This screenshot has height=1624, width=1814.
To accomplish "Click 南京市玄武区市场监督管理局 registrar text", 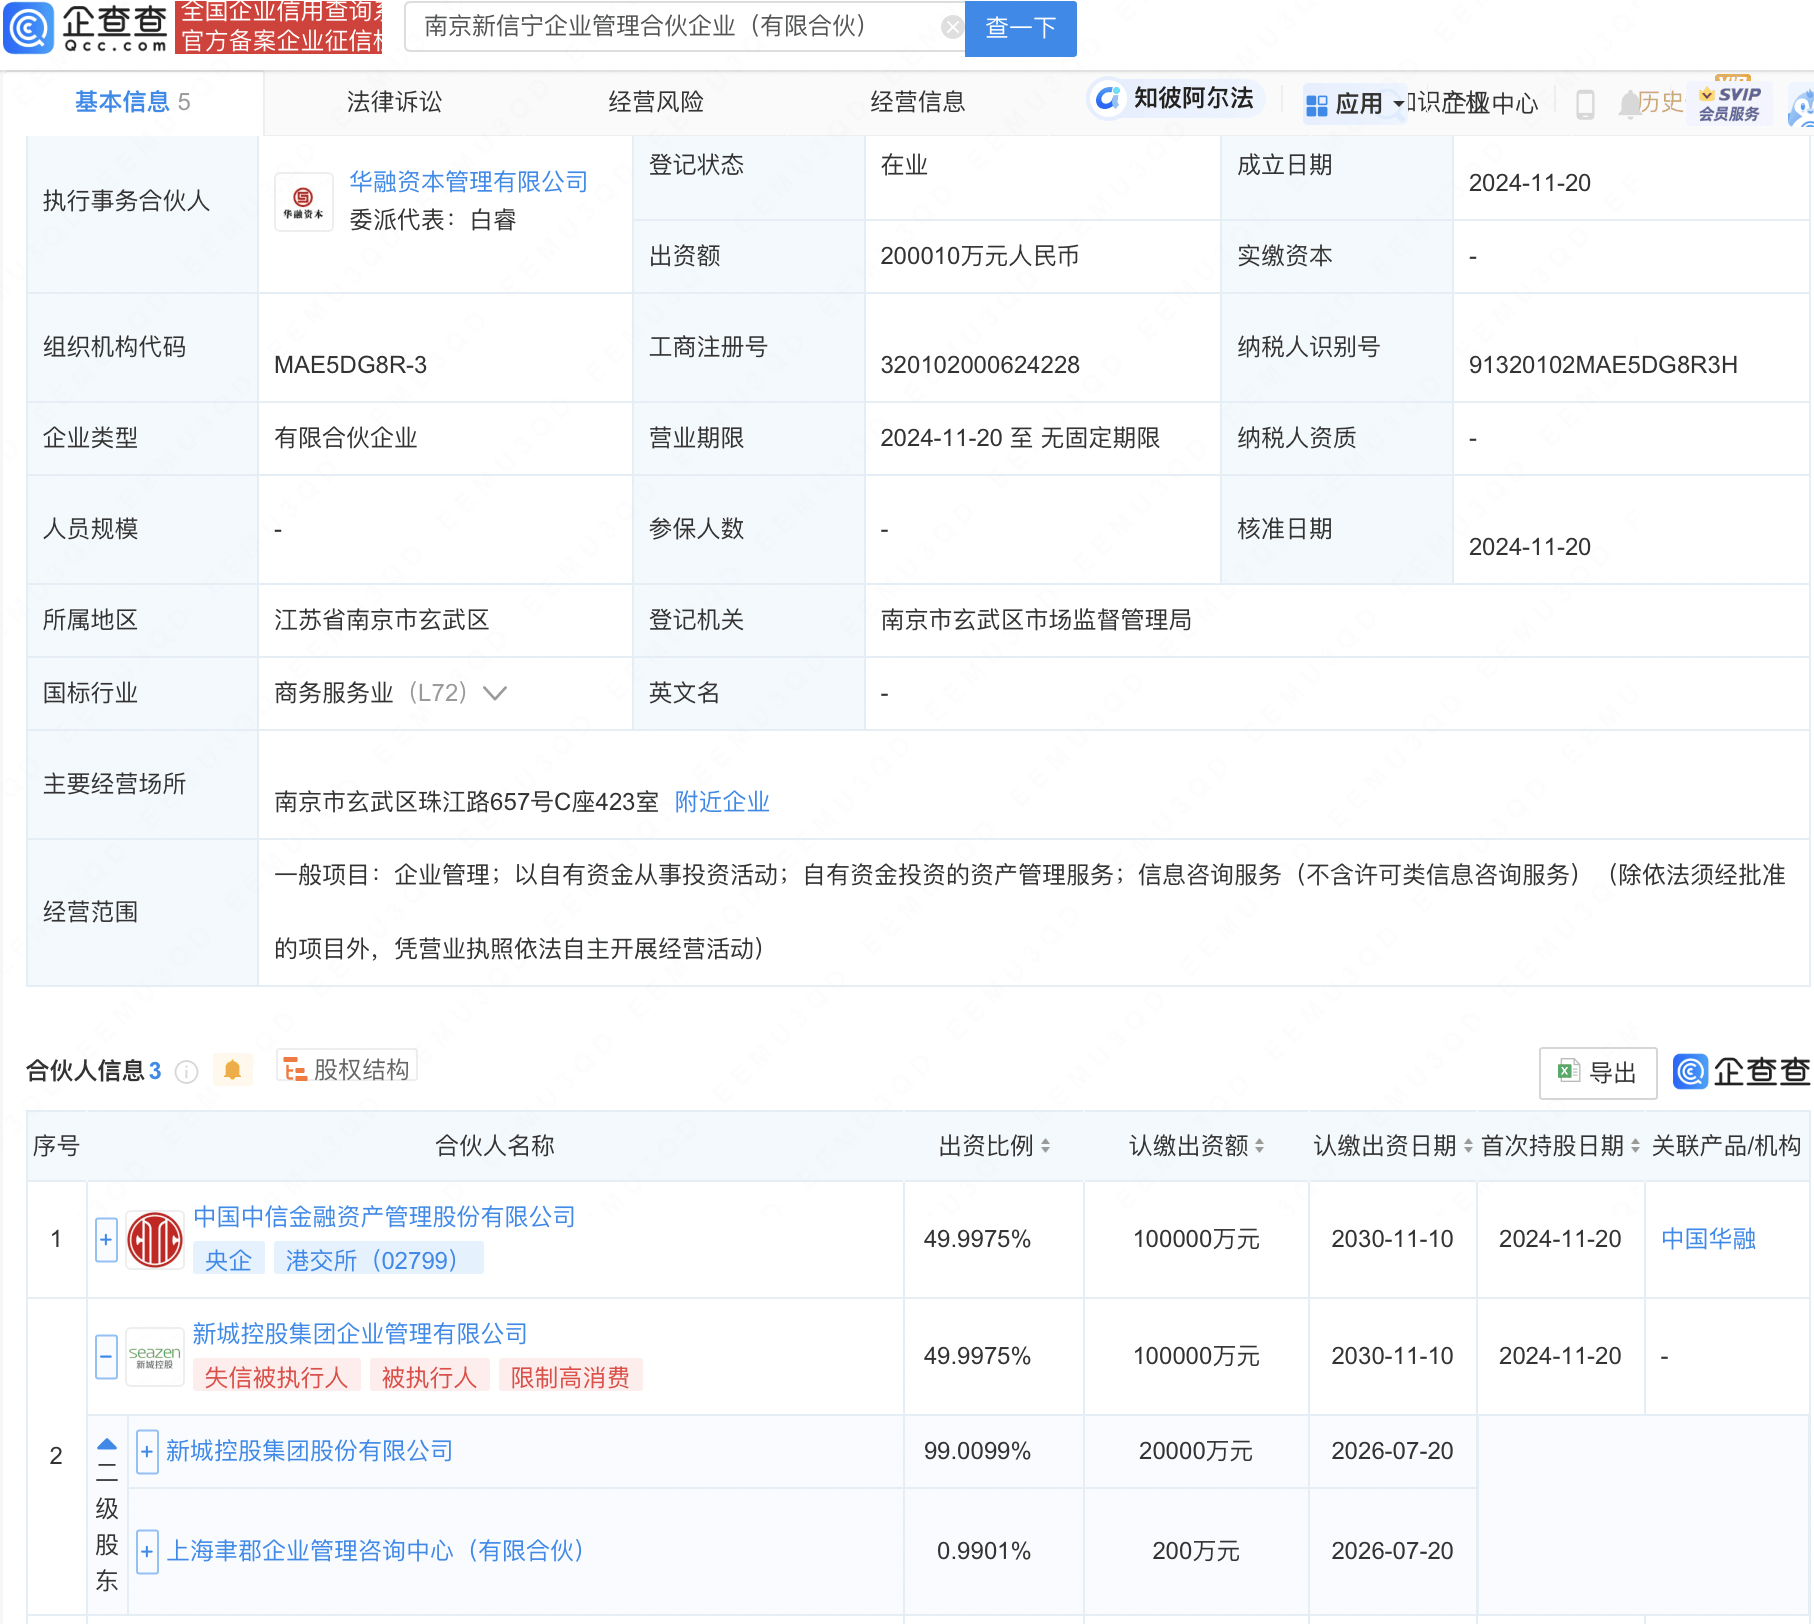I will point(1036,620).
